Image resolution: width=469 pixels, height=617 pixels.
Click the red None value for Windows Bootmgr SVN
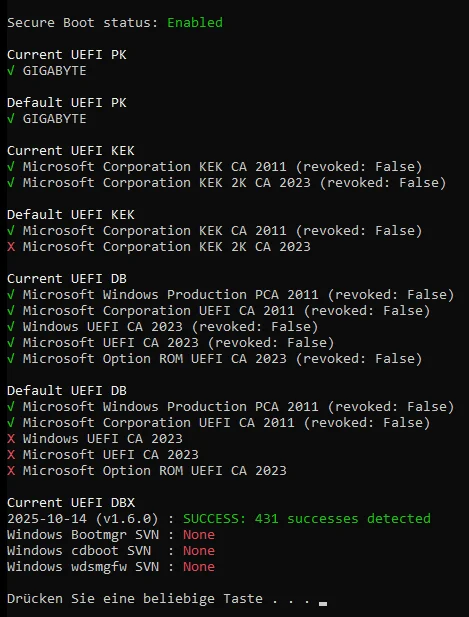[199, 535]
